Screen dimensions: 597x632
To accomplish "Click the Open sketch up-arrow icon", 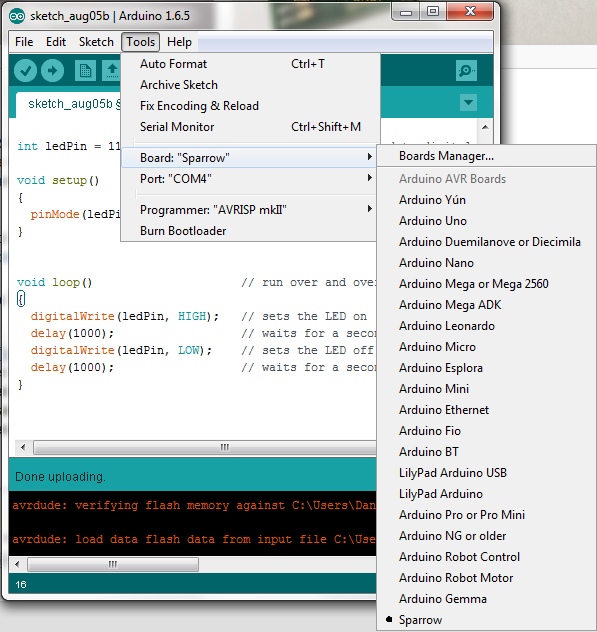I will pyautogui.click(x=112, y=71).
